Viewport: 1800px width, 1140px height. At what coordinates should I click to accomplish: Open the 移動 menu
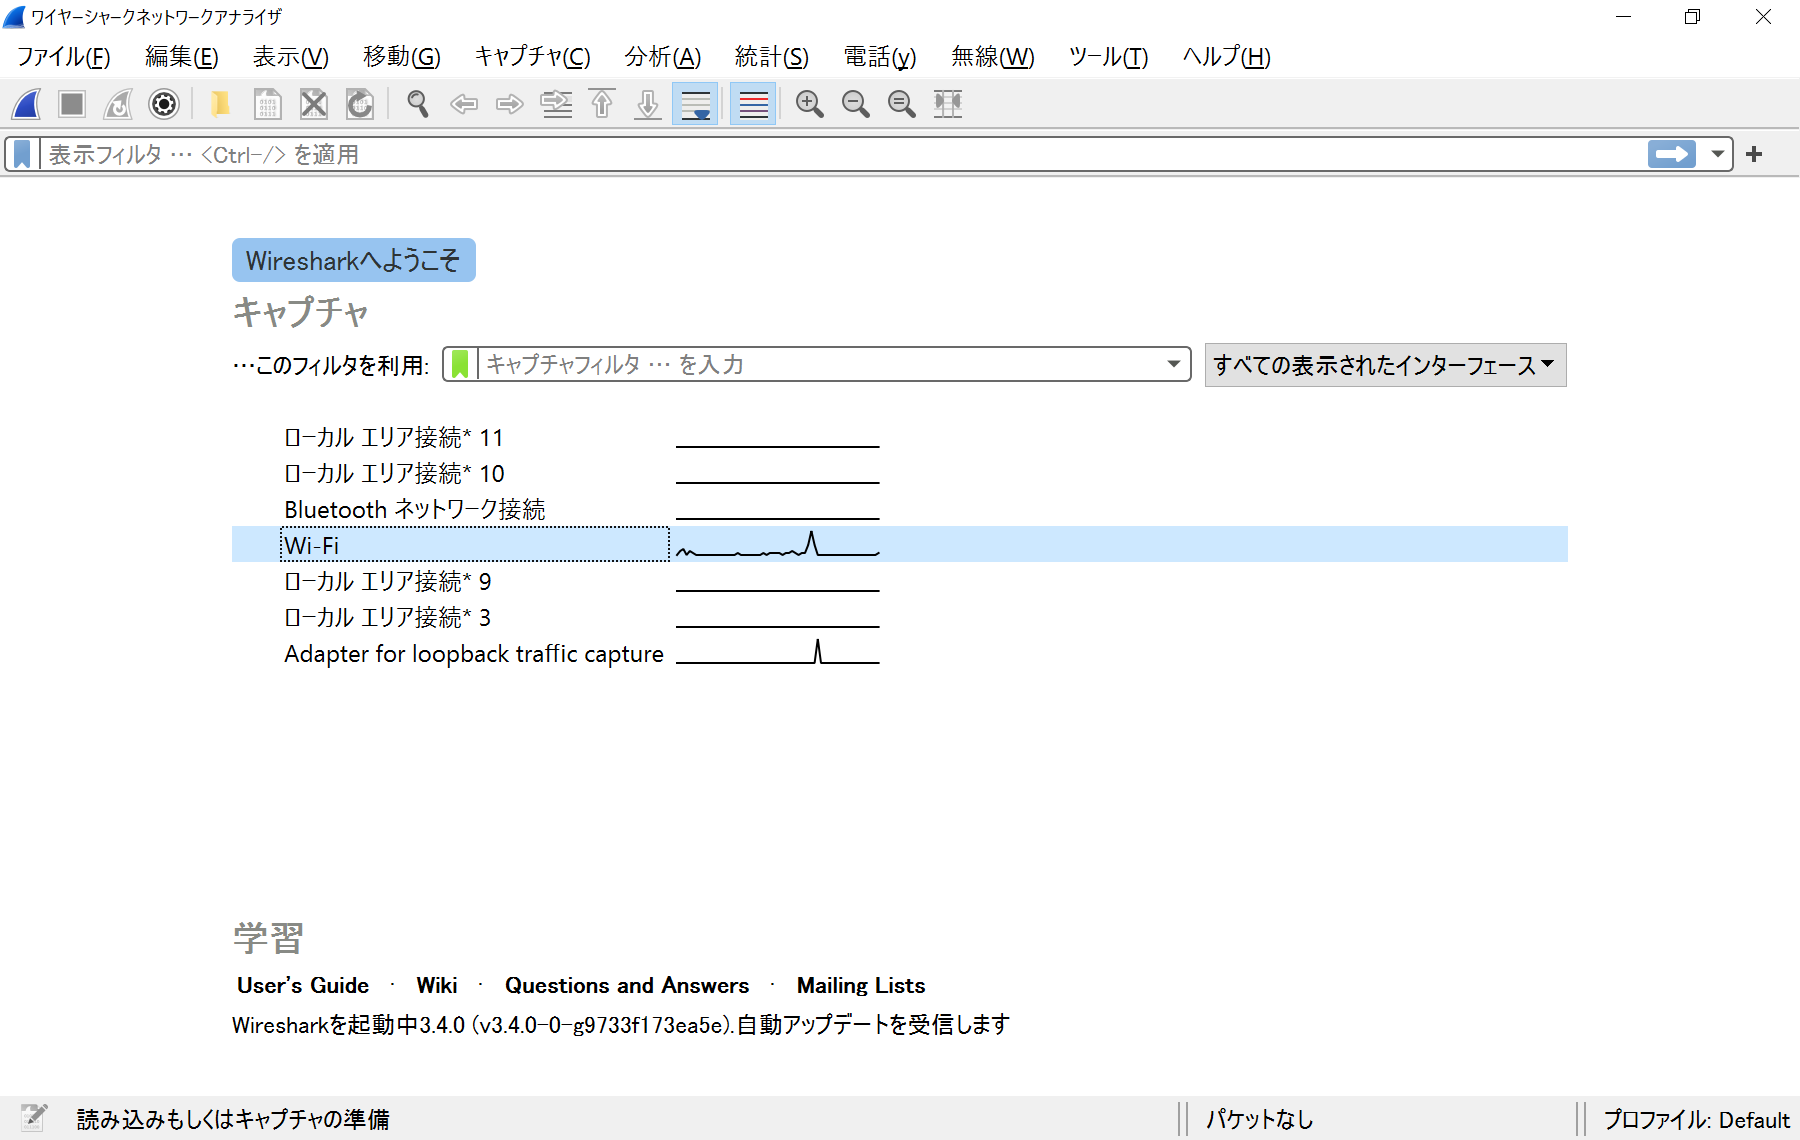[402, 57]
